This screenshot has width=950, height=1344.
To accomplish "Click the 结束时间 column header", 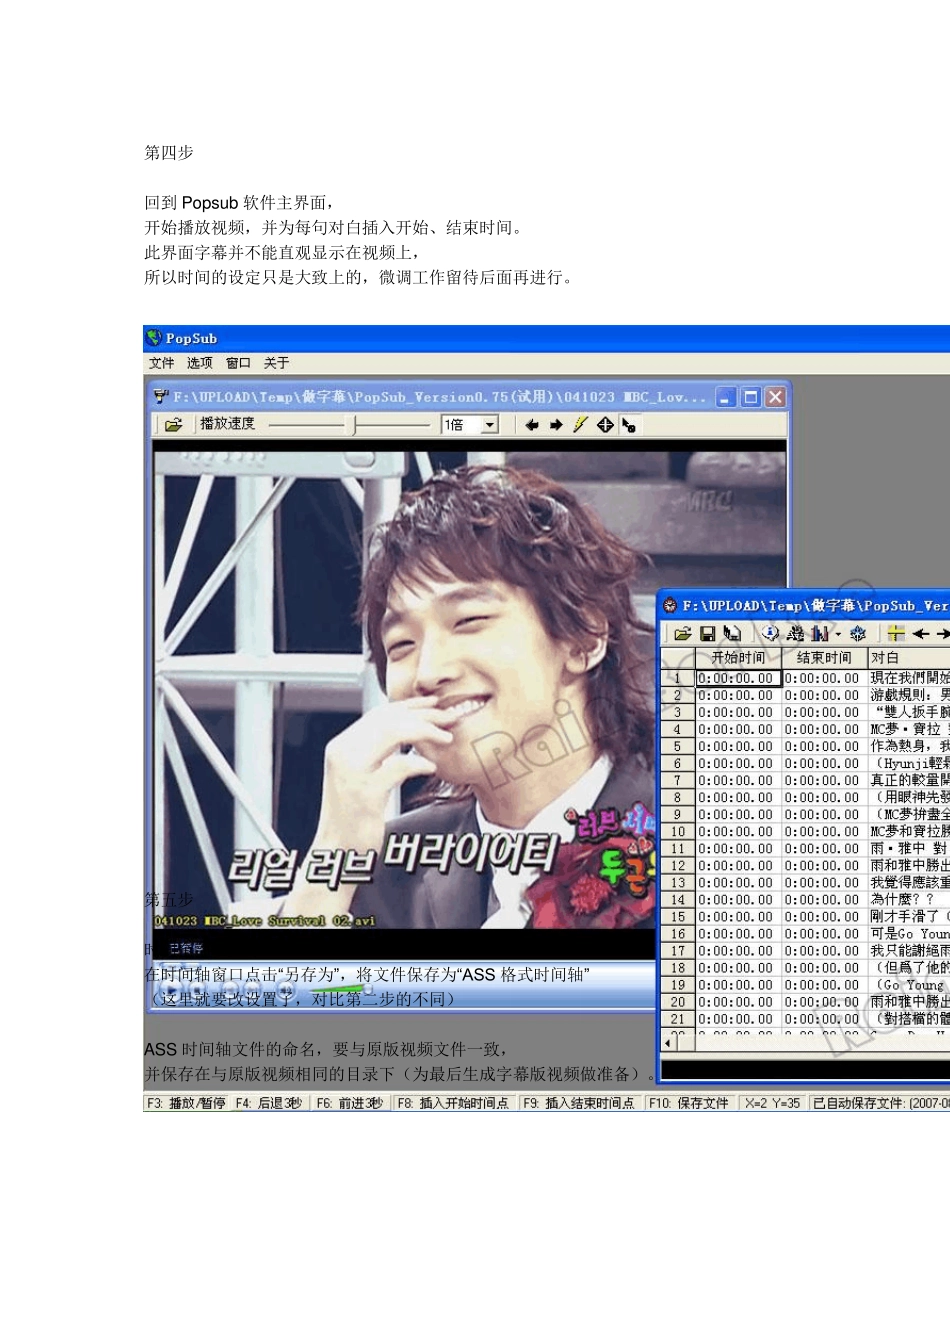I will [x=824, y=658].
